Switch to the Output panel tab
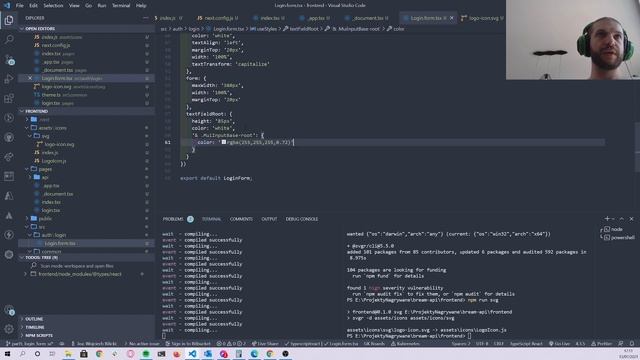 pyautogui.click(x=269, y=219)
